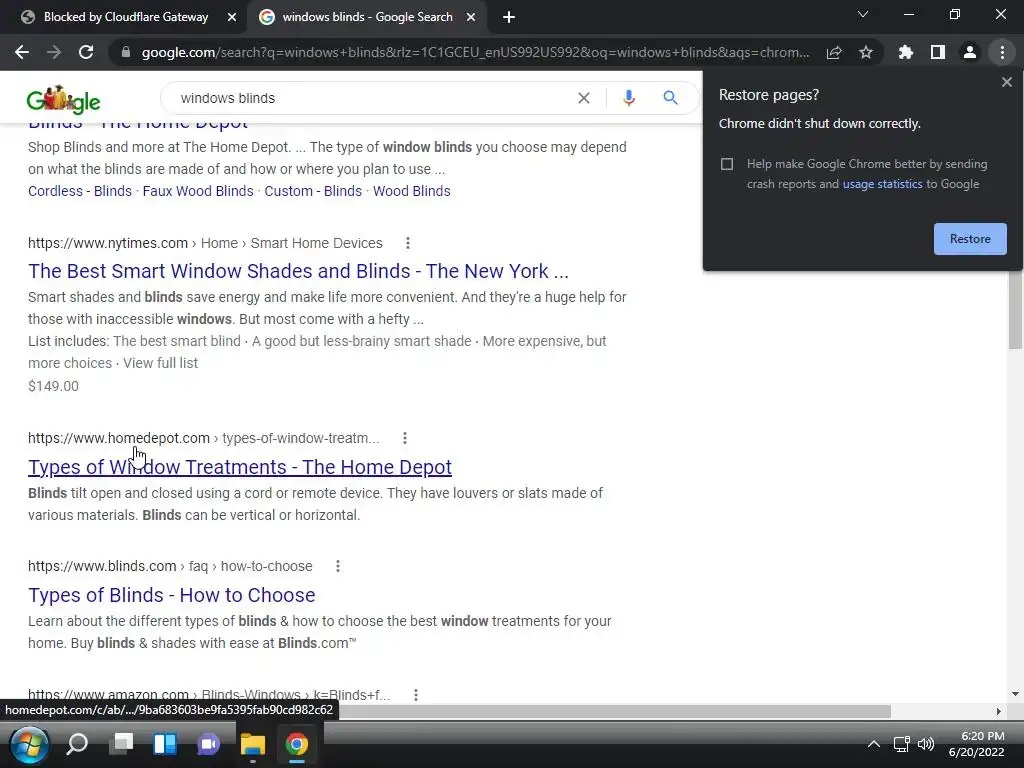
Task: Open Task View on the taskbar
Action: pyautogui.click(x=122, y=744)
